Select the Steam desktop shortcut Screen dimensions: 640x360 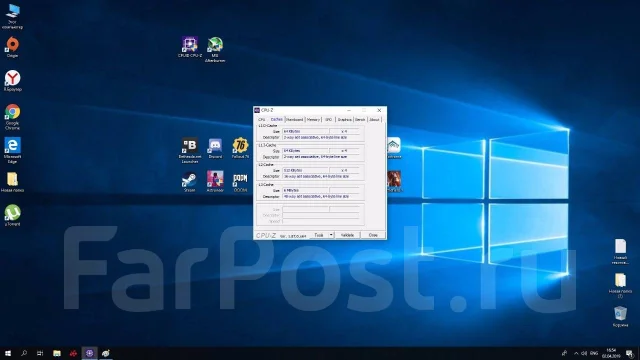pyautogui.click(x=189, y=182)
